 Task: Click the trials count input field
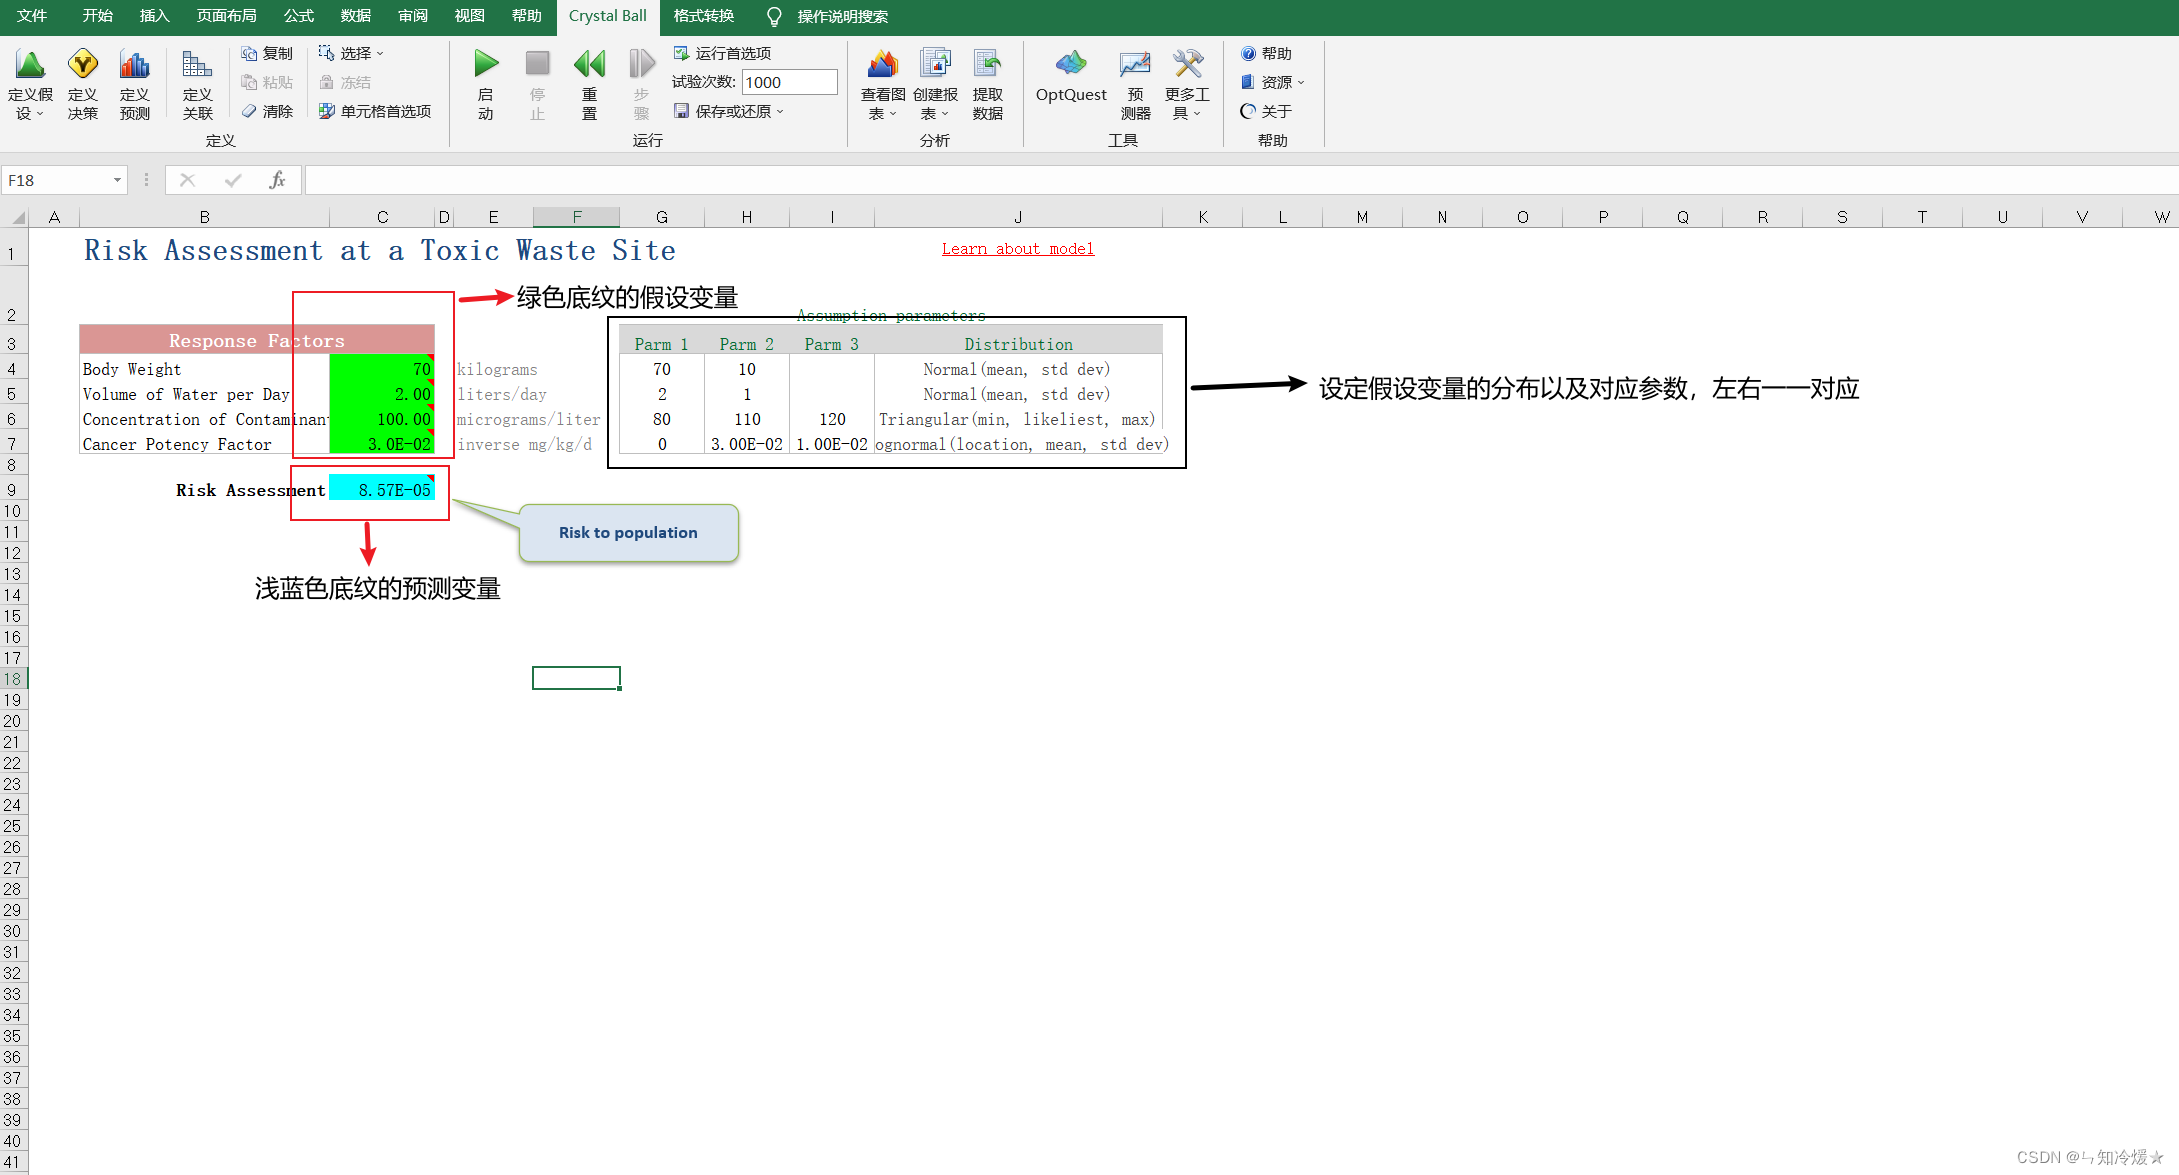click(x=789, y=82)
